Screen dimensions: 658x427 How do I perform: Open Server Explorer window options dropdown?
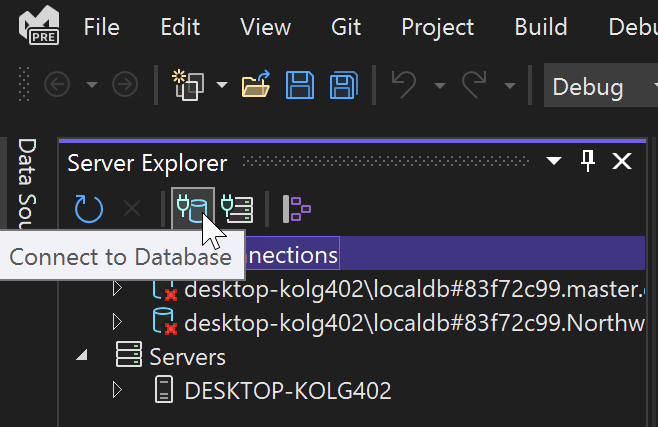click(553, 161)
